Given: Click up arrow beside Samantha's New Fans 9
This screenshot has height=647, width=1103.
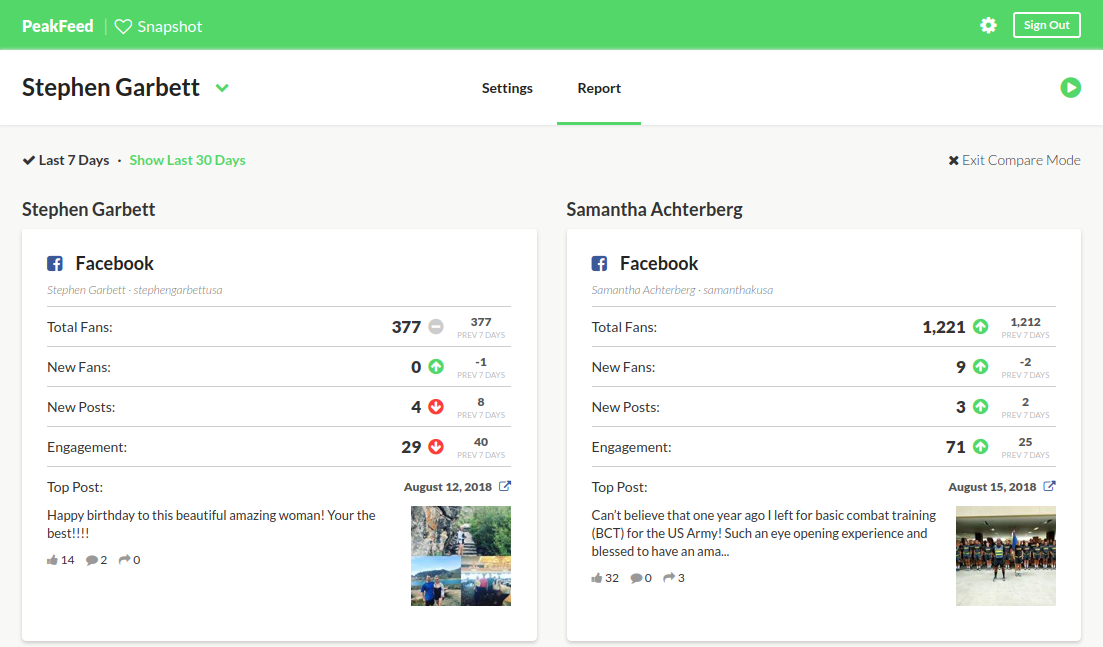Looking at the screenshot, I should pyautogui.click(x=981, y=367).
